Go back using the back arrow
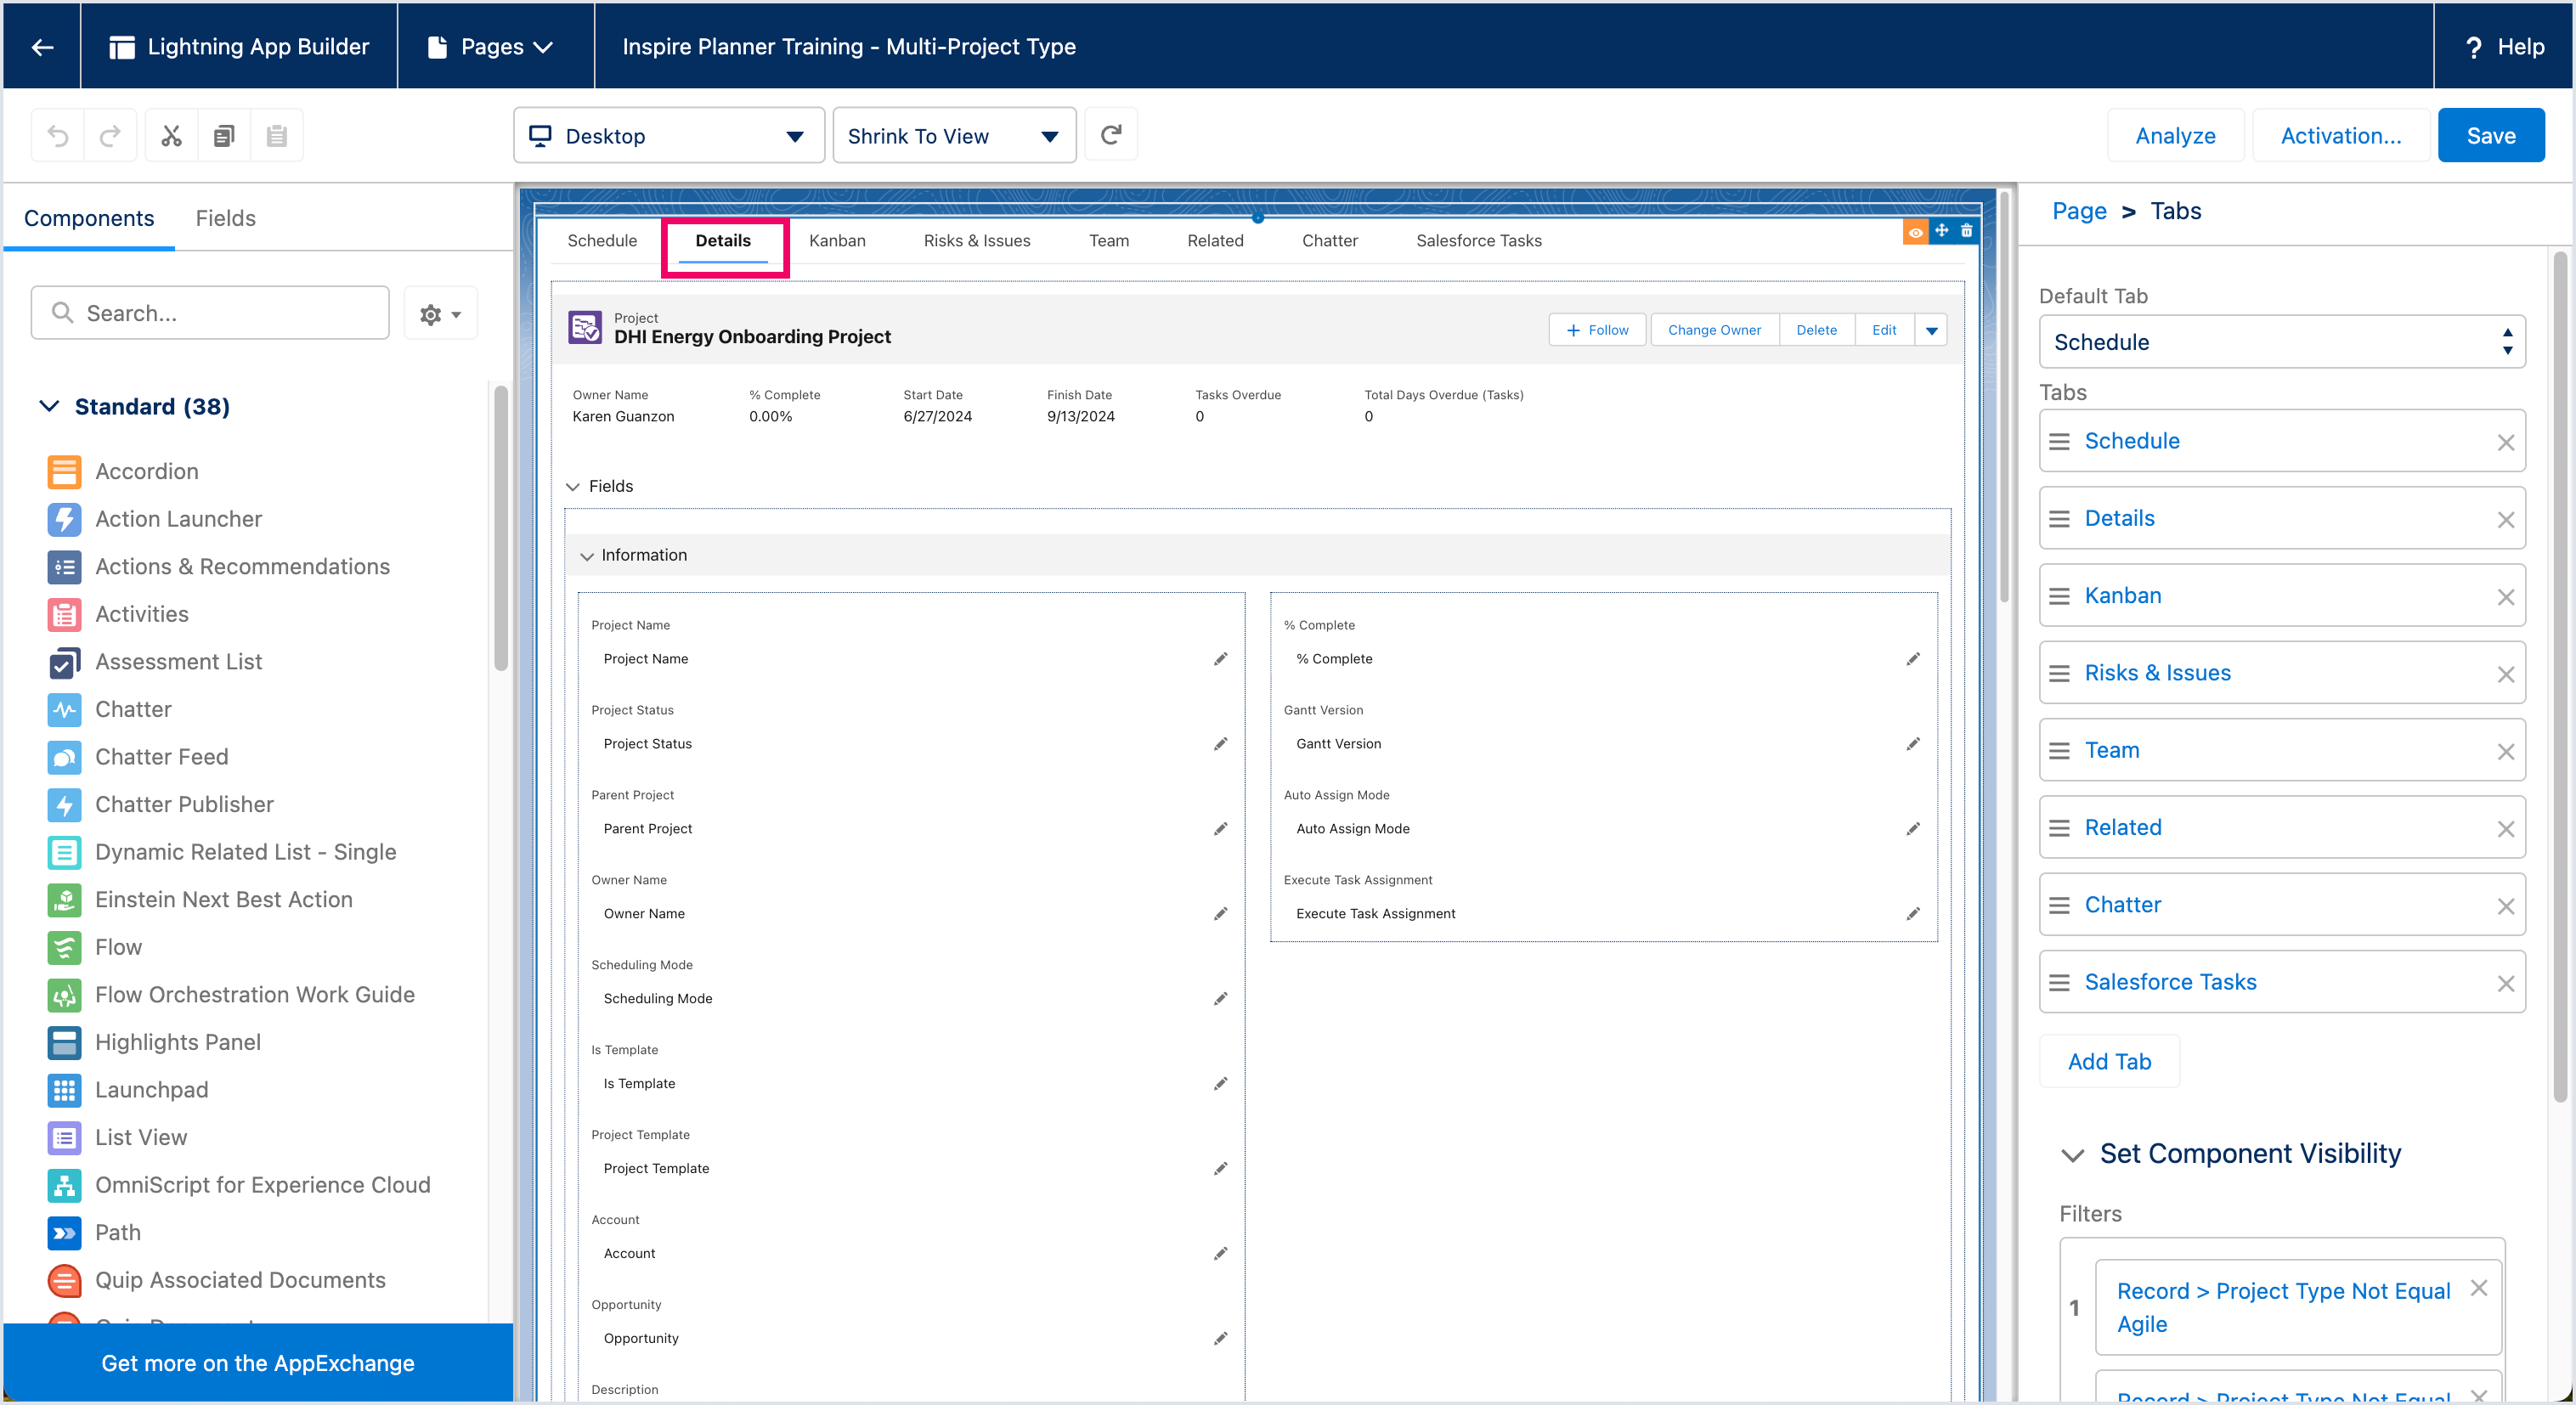 [42, 46]
